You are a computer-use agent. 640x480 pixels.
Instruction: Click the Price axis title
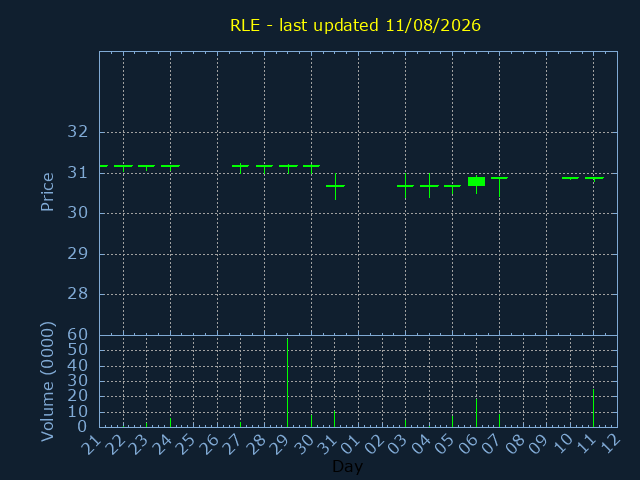[47, 192]
